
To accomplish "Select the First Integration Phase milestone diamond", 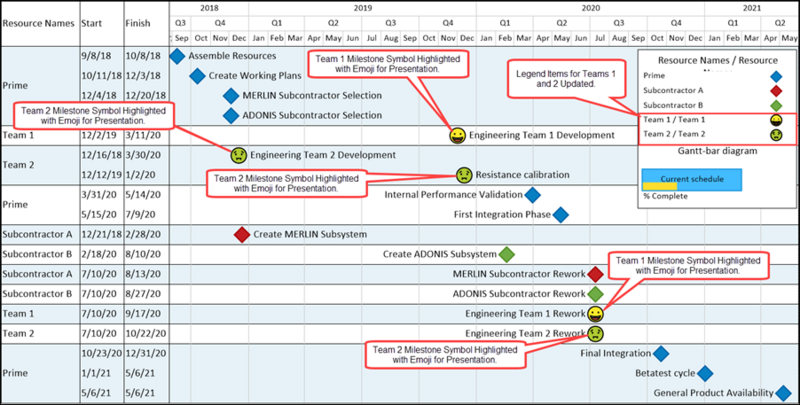I will 560,215.
